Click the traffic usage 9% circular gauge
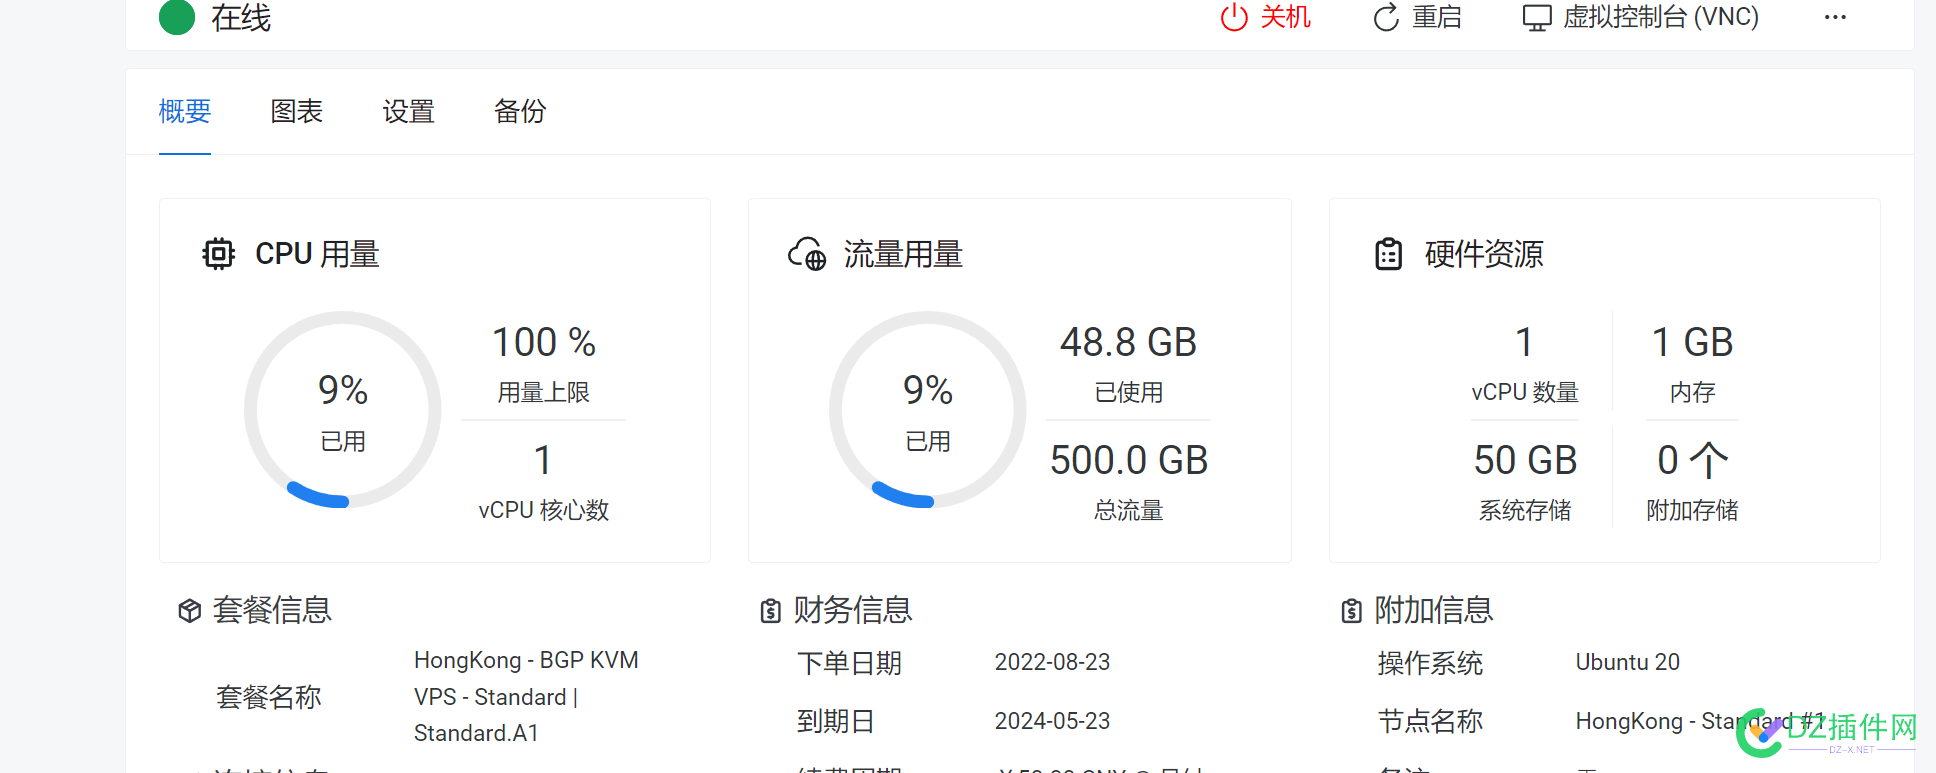Viewport: 1936px width, 773px height. [x=928, y=410]
